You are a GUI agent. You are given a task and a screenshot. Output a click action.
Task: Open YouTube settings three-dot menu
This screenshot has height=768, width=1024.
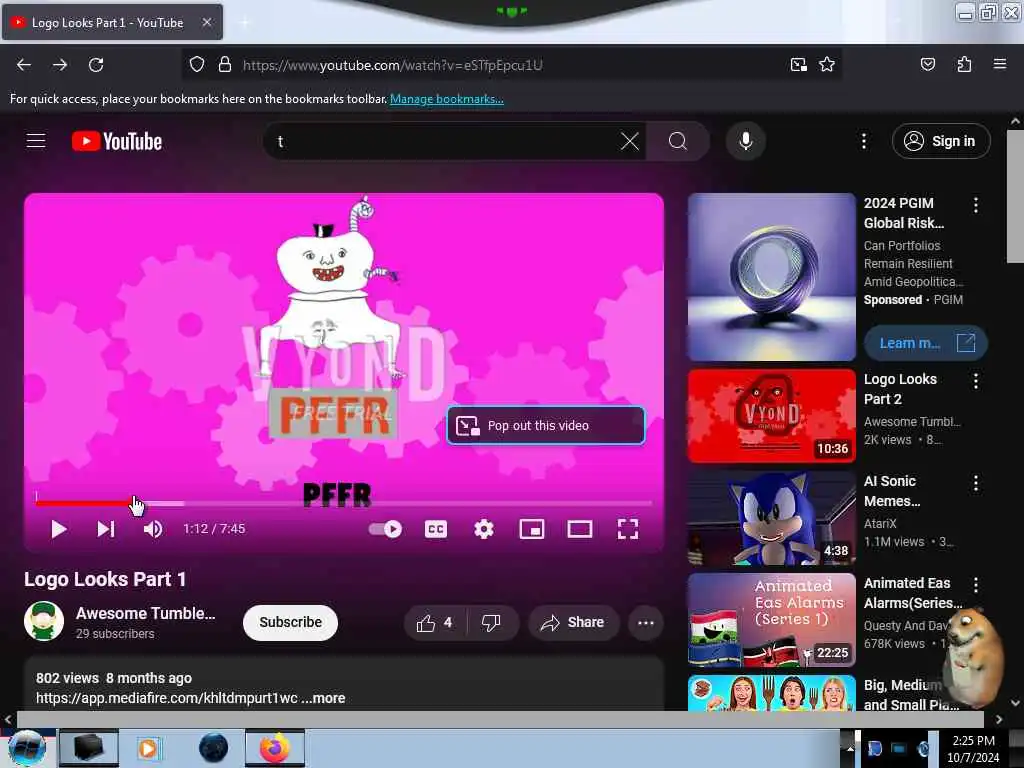863,141
